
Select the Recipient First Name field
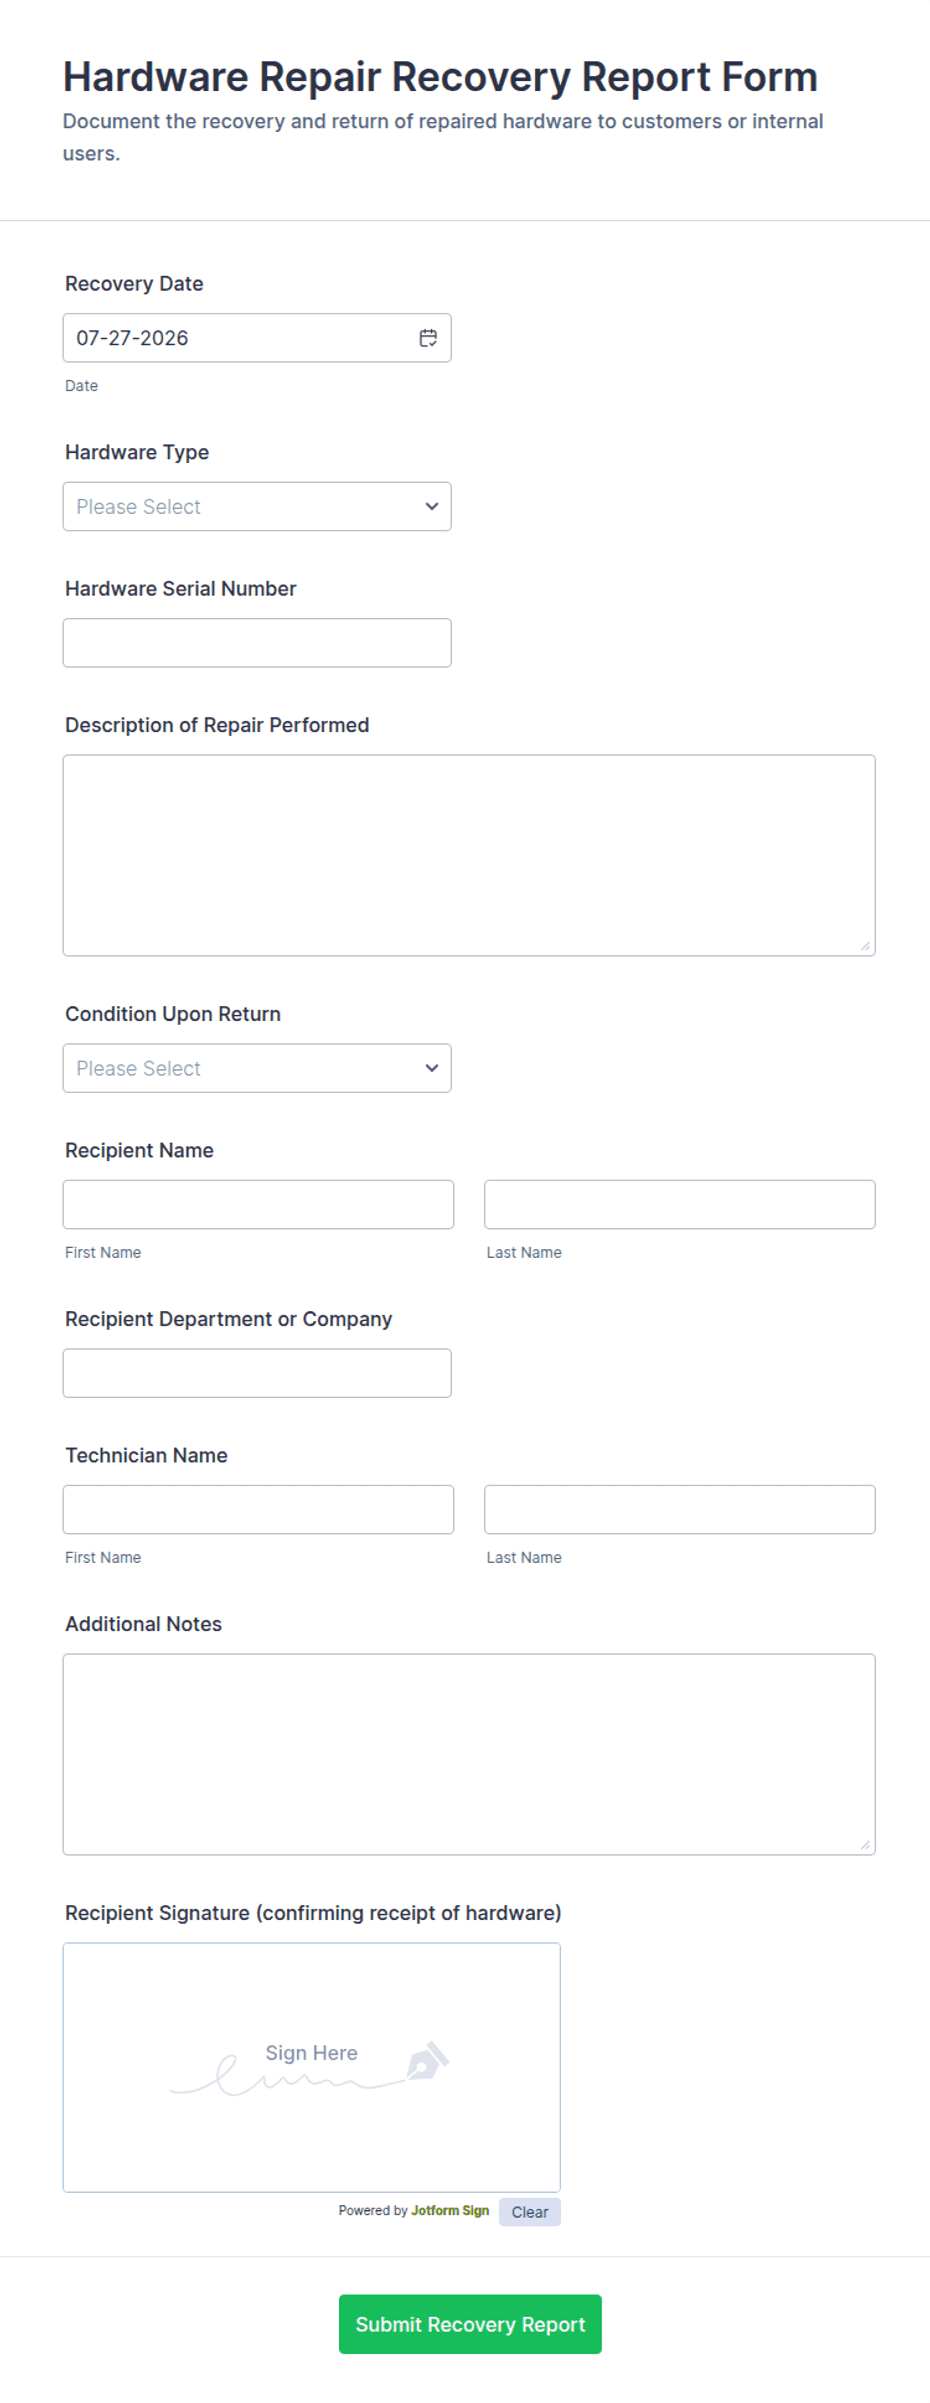coord(258,1204)
